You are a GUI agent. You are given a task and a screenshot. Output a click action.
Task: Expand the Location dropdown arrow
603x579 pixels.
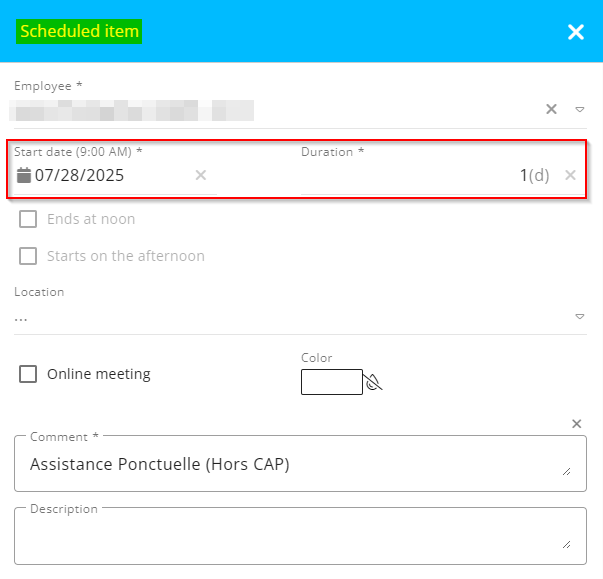tap(579, 317)
